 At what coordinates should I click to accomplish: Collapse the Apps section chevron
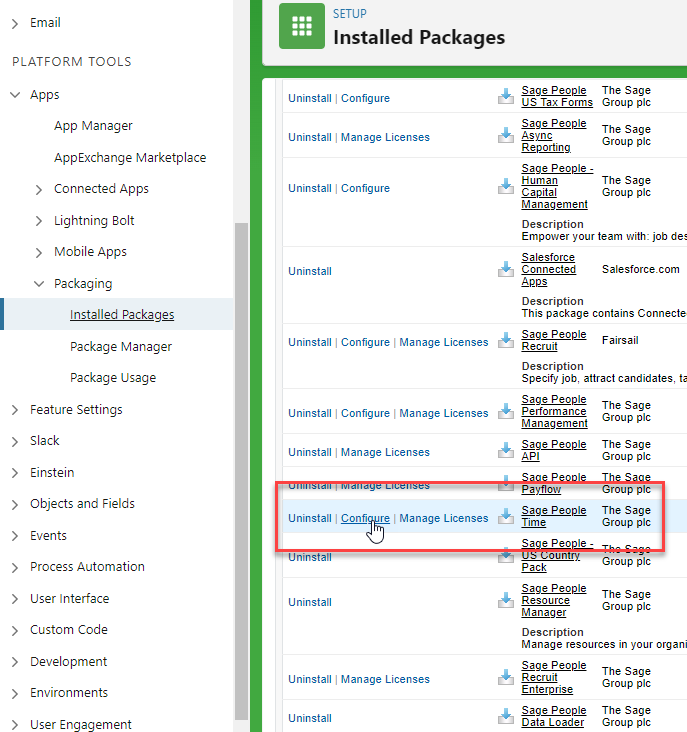tap(15, 95)
